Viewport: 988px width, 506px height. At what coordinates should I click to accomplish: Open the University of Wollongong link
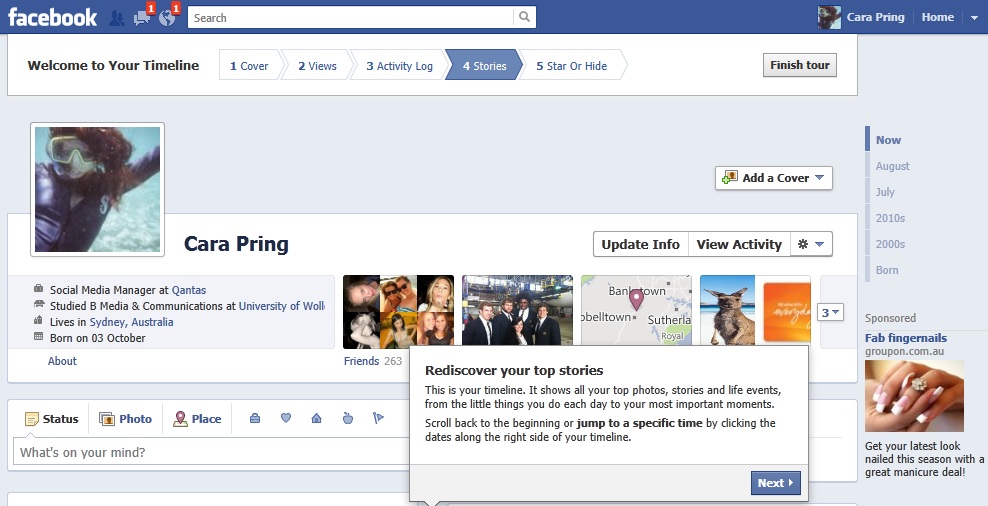[282, 306]
